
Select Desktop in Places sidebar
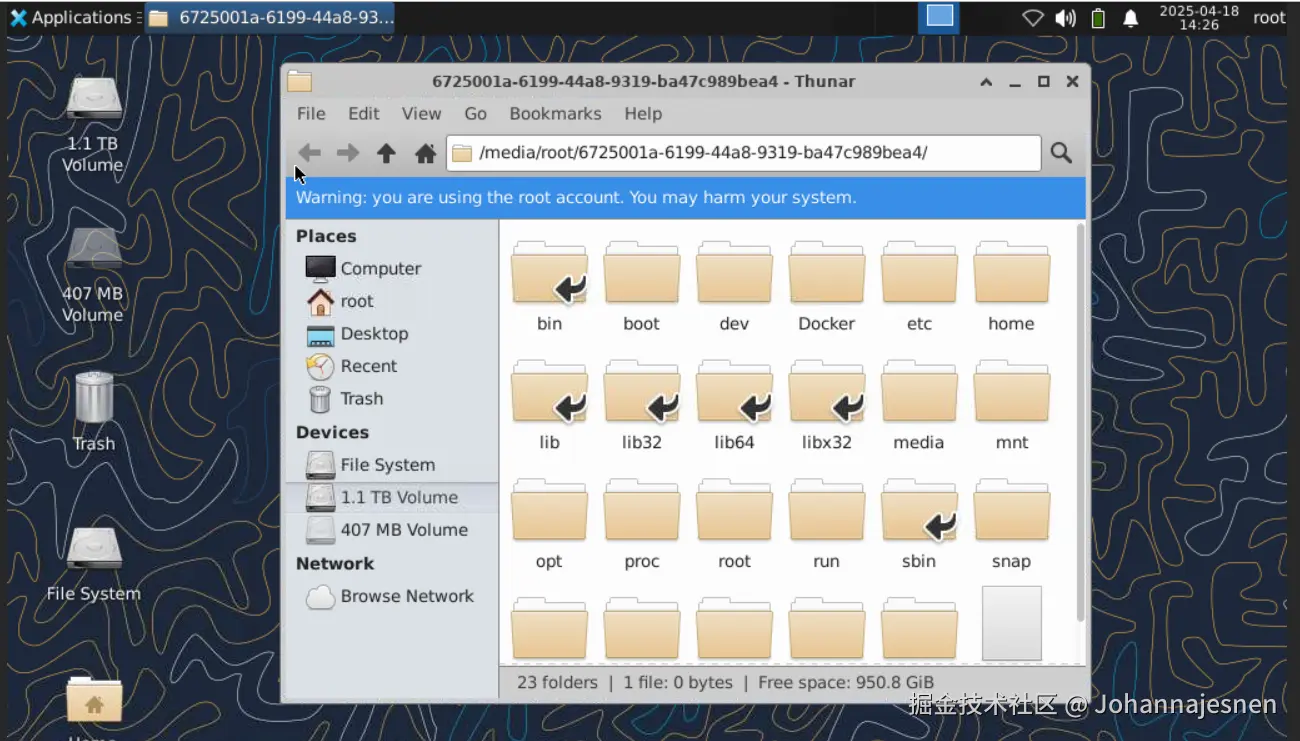coord(391,333)
